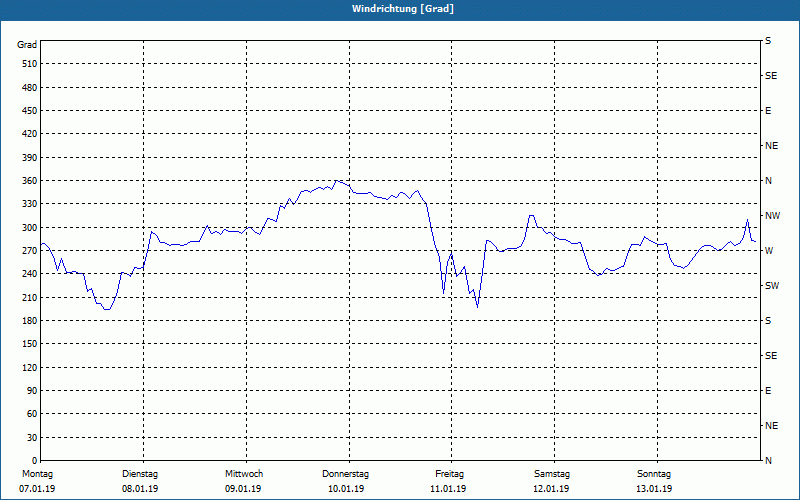Click the date 09.01.19
The height and width of the screenshot is (500, 800).
243,489
